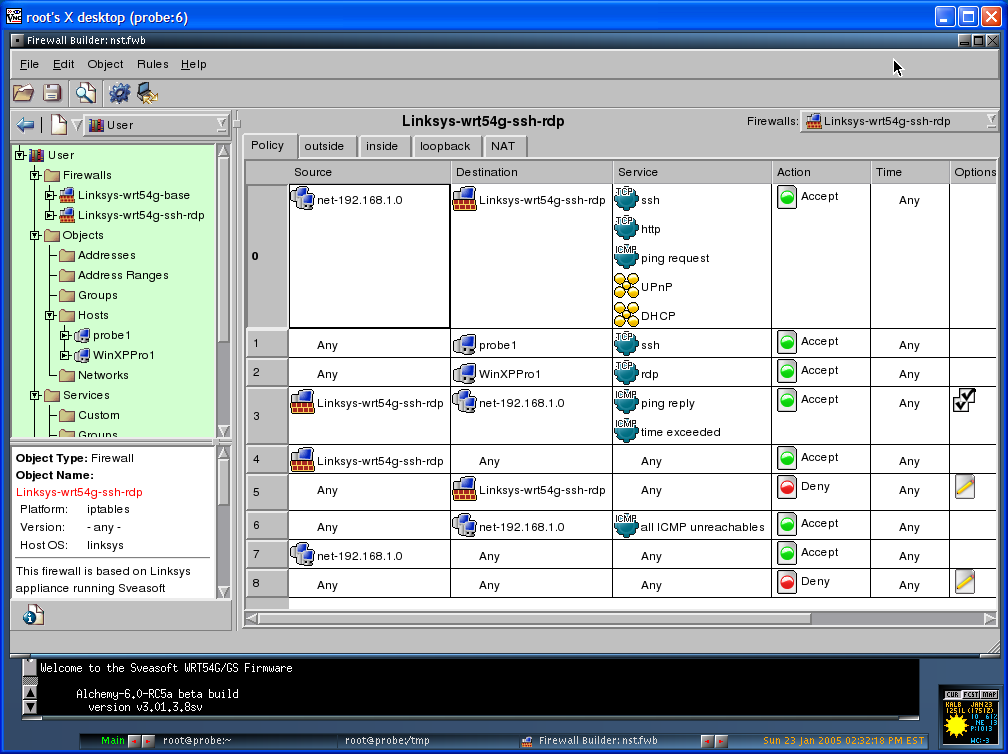The image size is (1008, 754).
Task: Select the ssh service icon in rule 0
Action: 626,199
